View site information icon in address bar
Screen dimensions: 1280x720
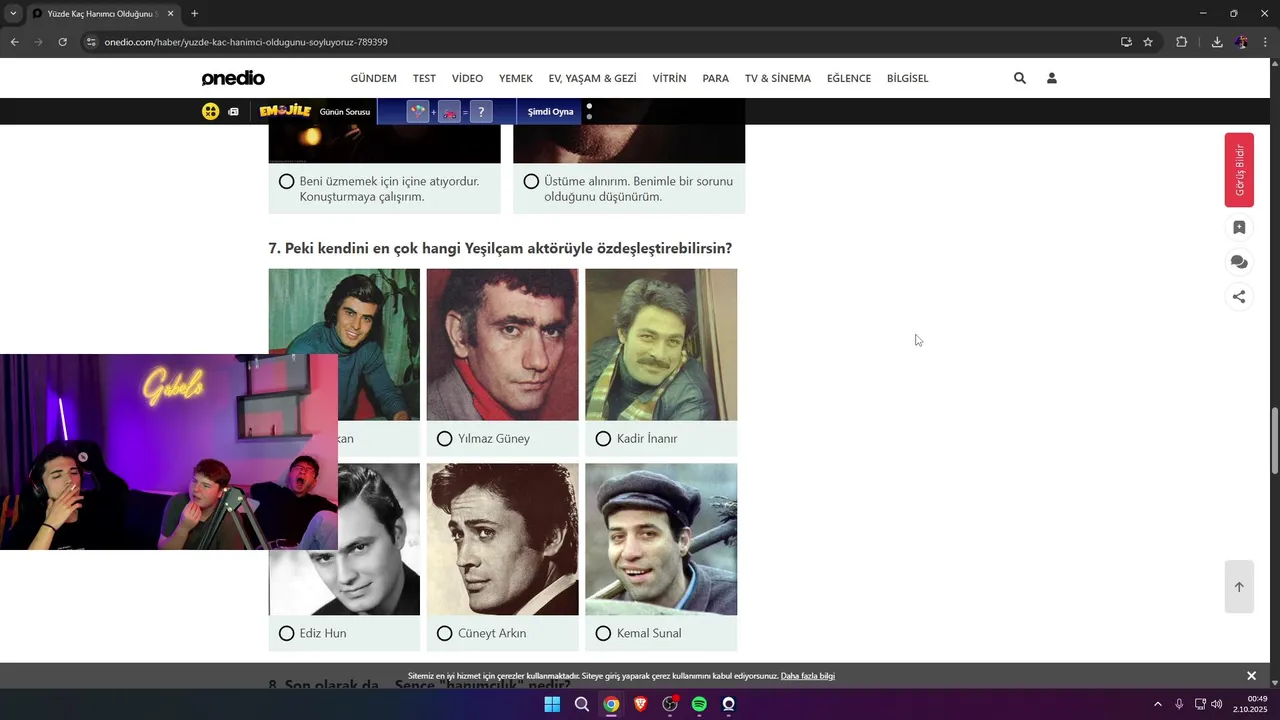pos(91,42)
